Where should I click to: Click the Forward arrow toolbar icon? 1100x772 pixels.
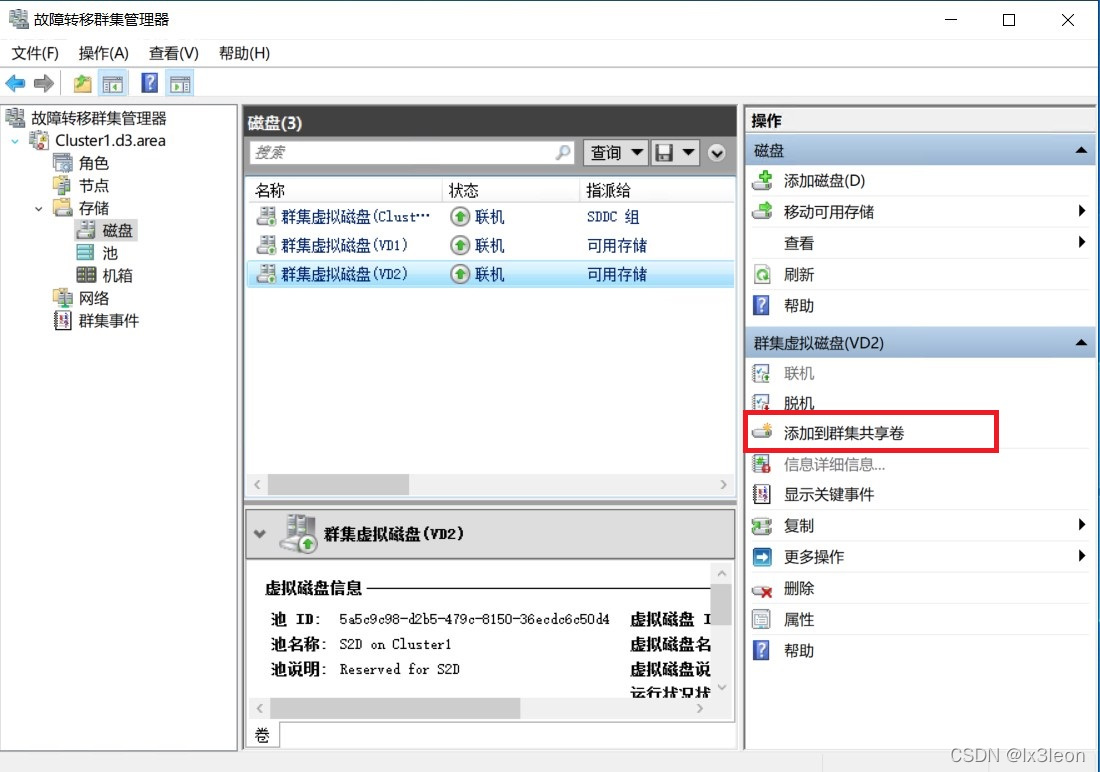coord(43,84)
